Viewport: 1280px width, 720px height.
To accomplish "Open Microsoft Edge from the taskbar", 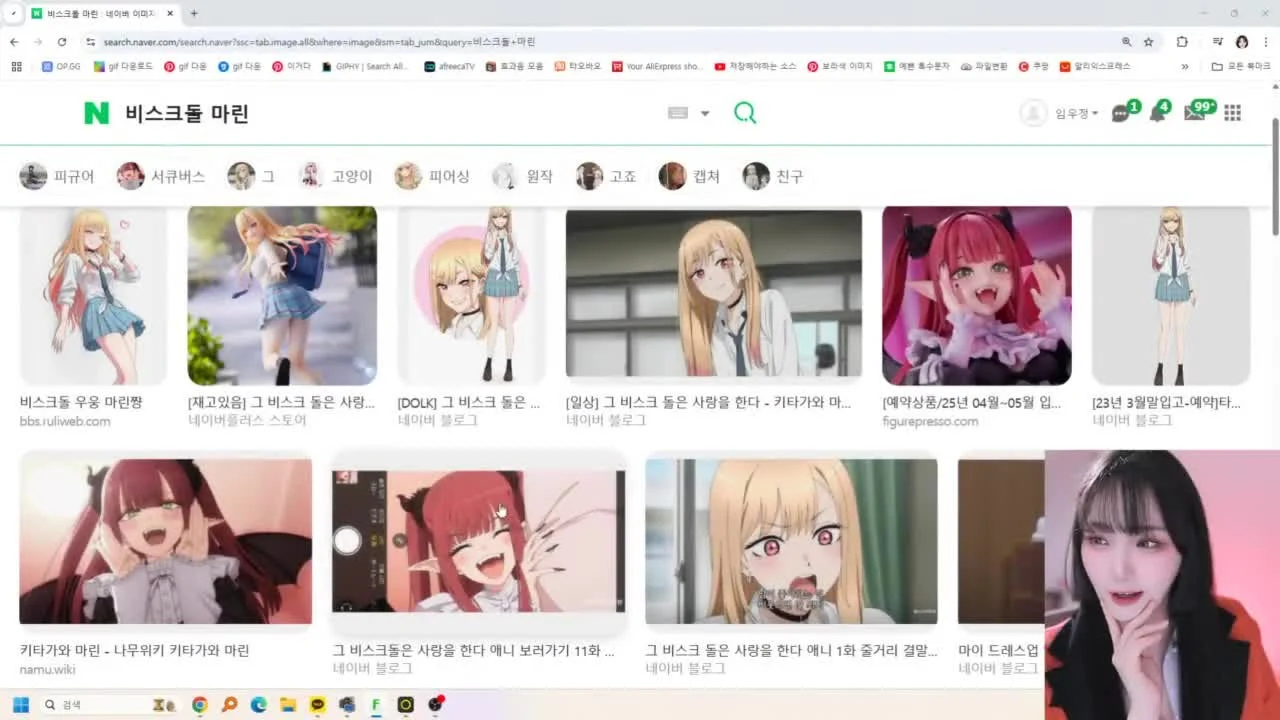I will click(x=258, y=705).
